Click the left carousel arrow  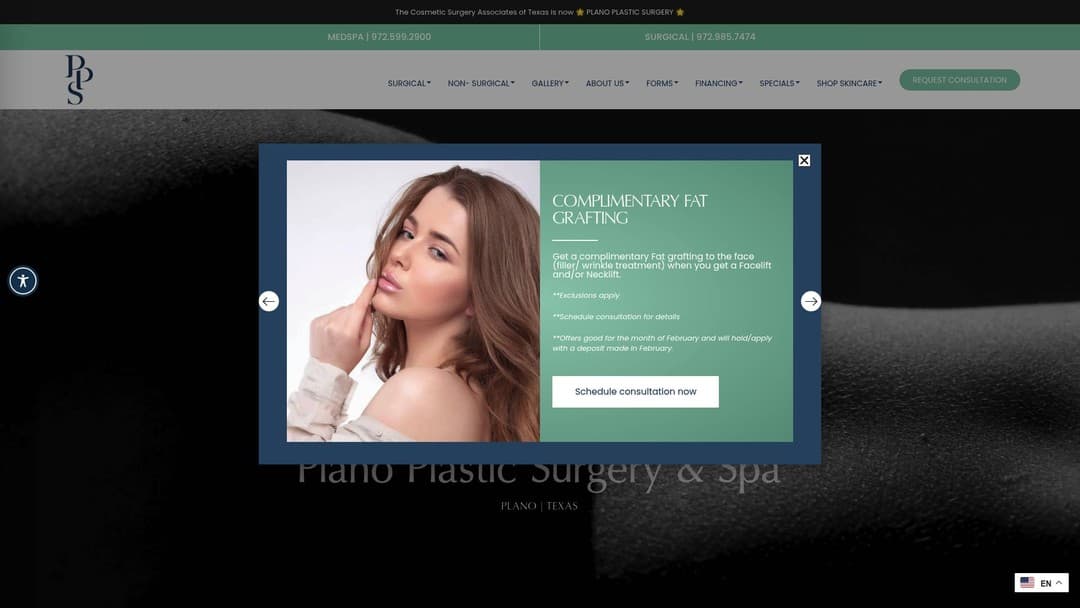coord(268,300)
